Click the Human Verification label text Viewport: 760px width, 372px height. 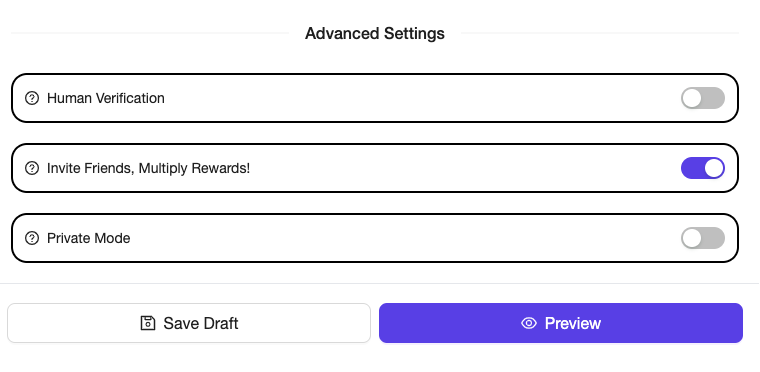pyautogui.click(x=106, y=98)
